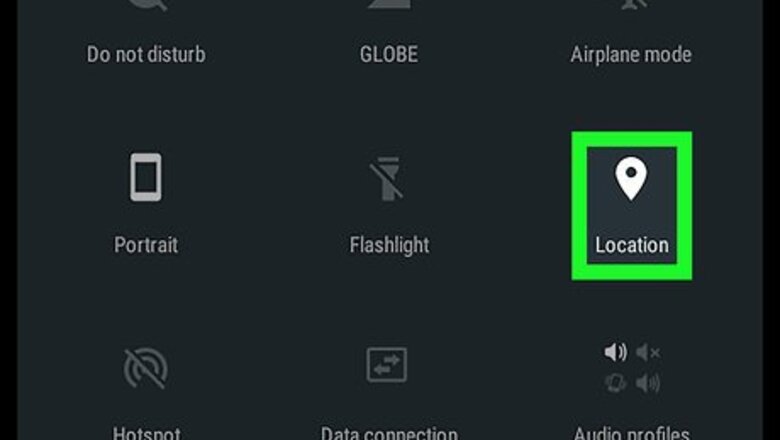Expand the Audio profiles label

pyautogui.click(x=631, y=433)
